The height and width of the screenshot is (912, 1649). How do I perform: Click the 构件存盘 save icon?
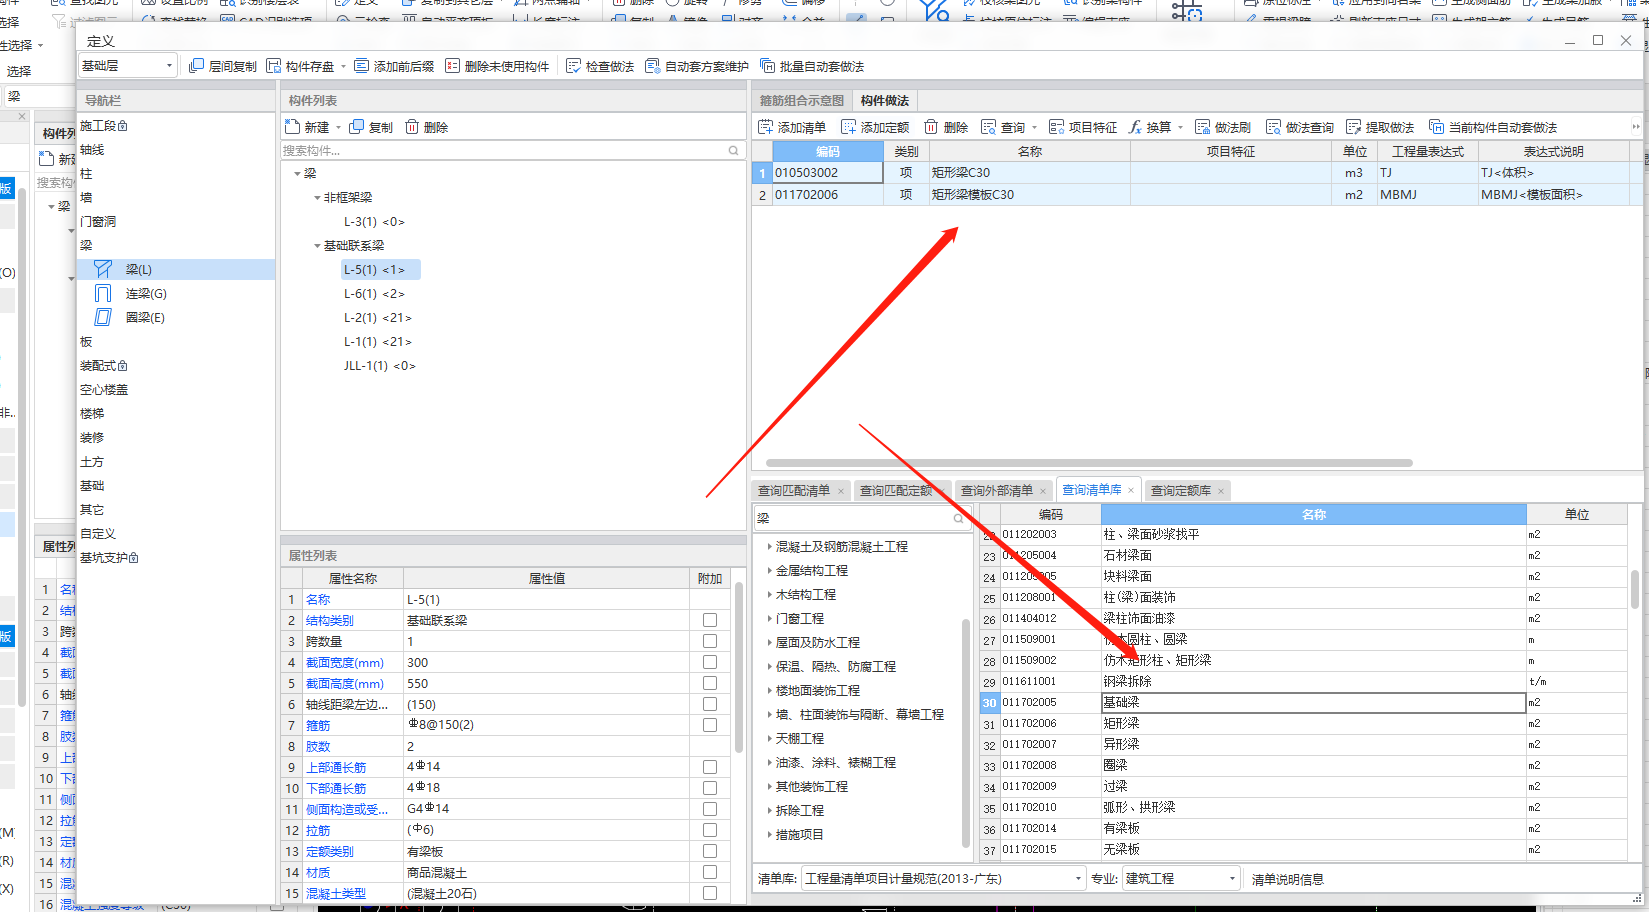tap(274, 66)
